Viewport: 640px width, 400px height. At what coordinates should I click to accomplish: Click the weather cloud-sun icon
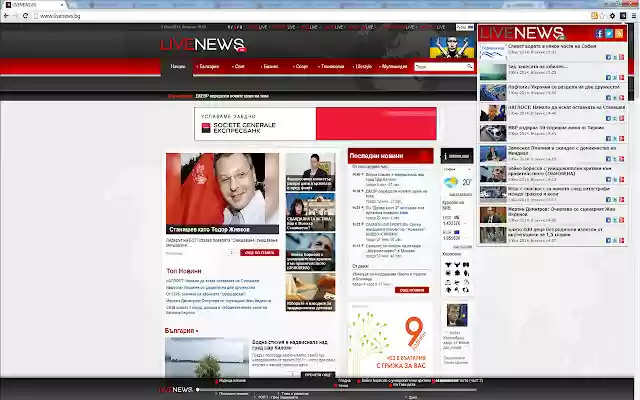click(451, 182)
